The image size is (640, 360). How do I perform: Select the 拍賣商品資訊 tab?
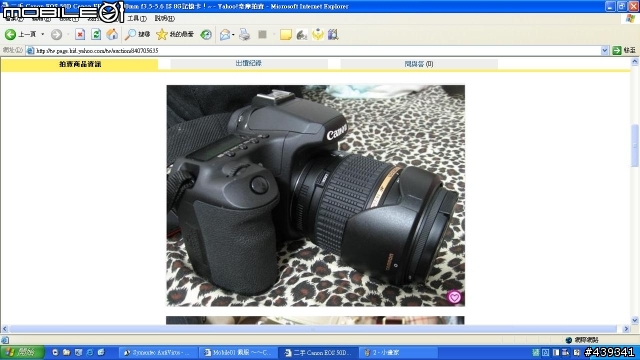80,64
